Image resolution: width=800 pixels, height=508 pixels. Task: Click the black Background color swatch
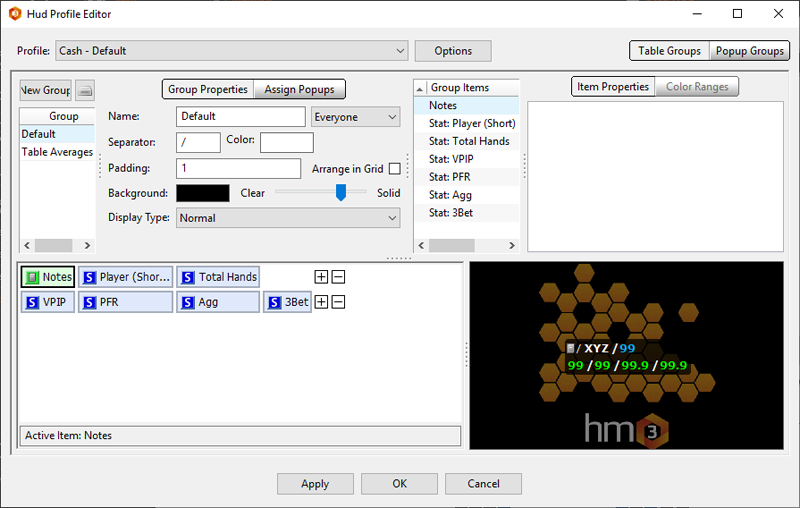click(203, 193)
